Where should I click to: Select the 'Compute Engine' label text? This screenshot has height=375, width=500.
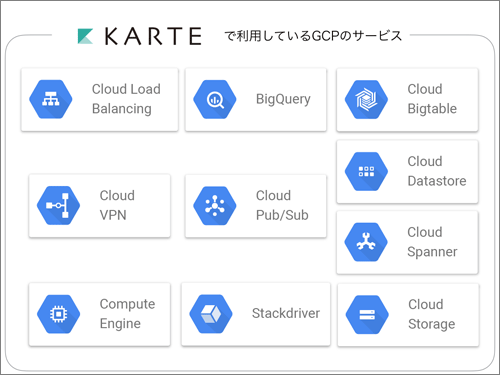tap(127, 314)
